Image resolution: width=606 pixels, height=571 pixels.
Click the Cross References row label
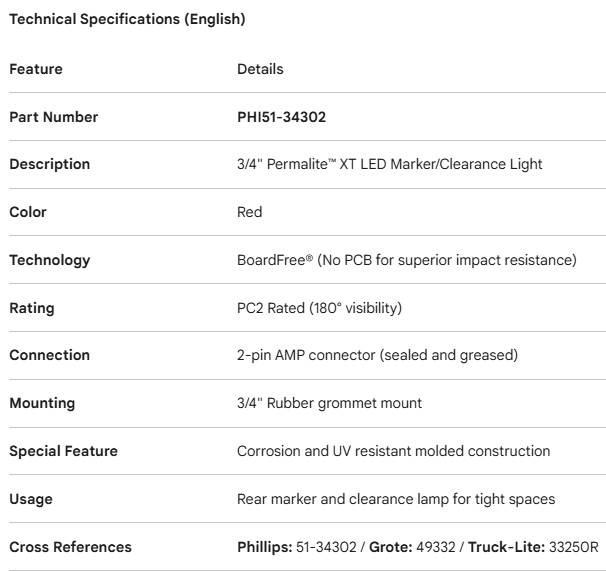pos(70,547)
